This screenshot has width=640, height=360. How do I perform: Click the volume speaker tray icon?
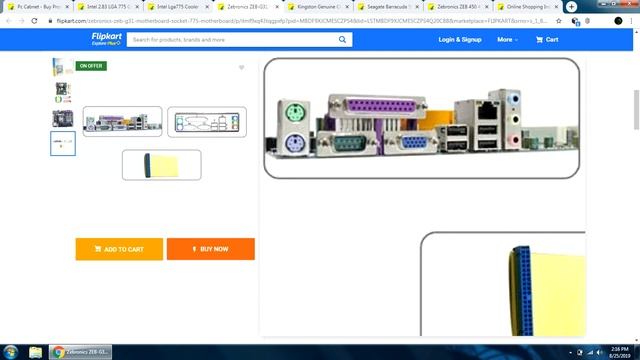tap(600, 353)
